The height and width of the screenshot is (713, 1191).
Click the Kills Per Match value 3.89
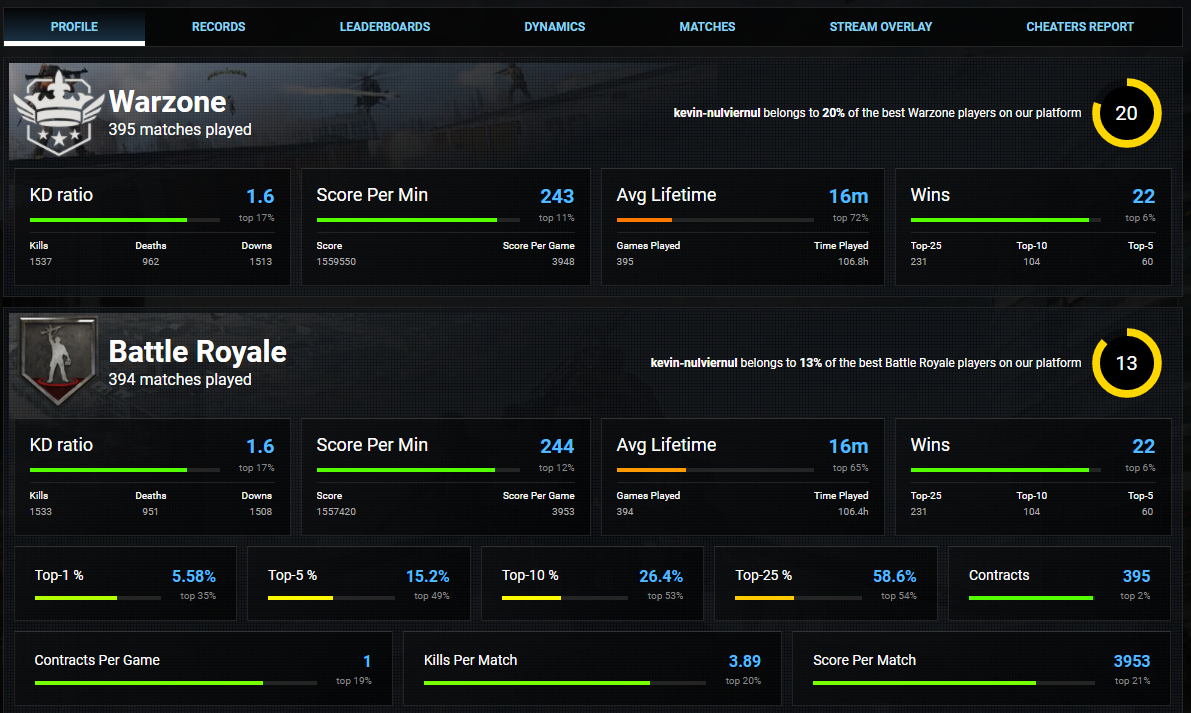744,661
